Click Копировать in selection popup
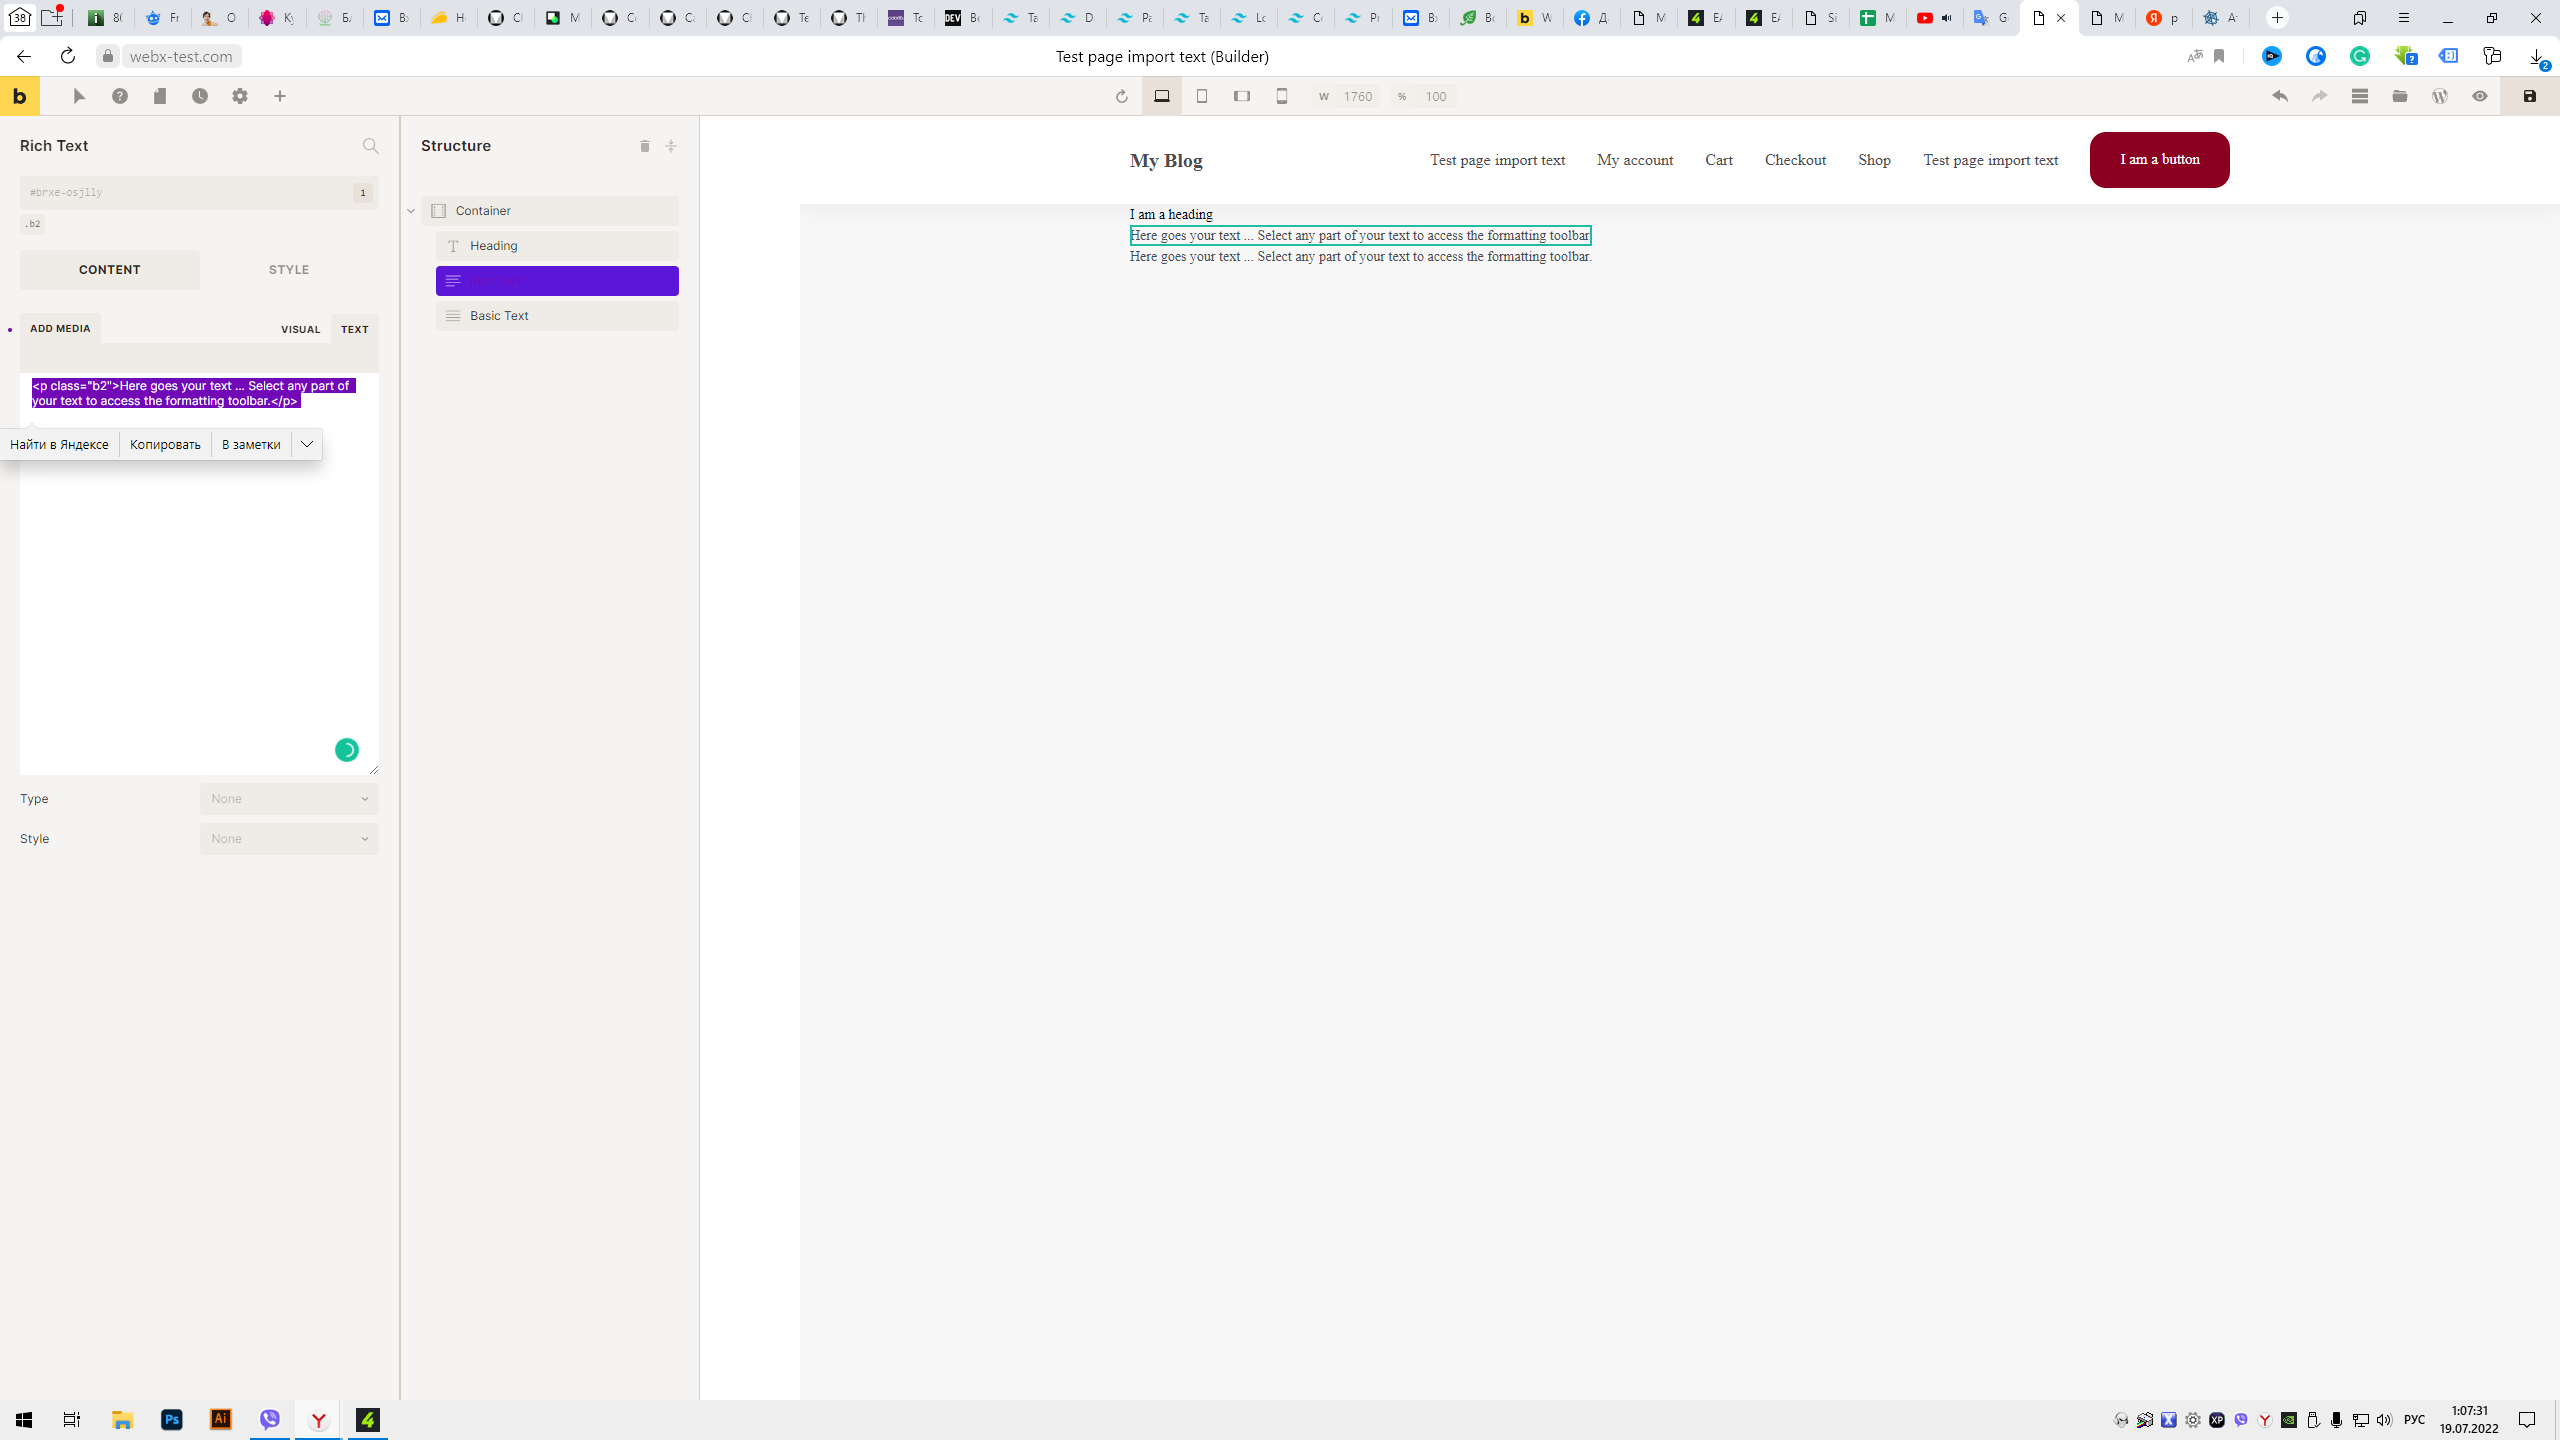This screenshot has width=2560, height=1440. 165,444
